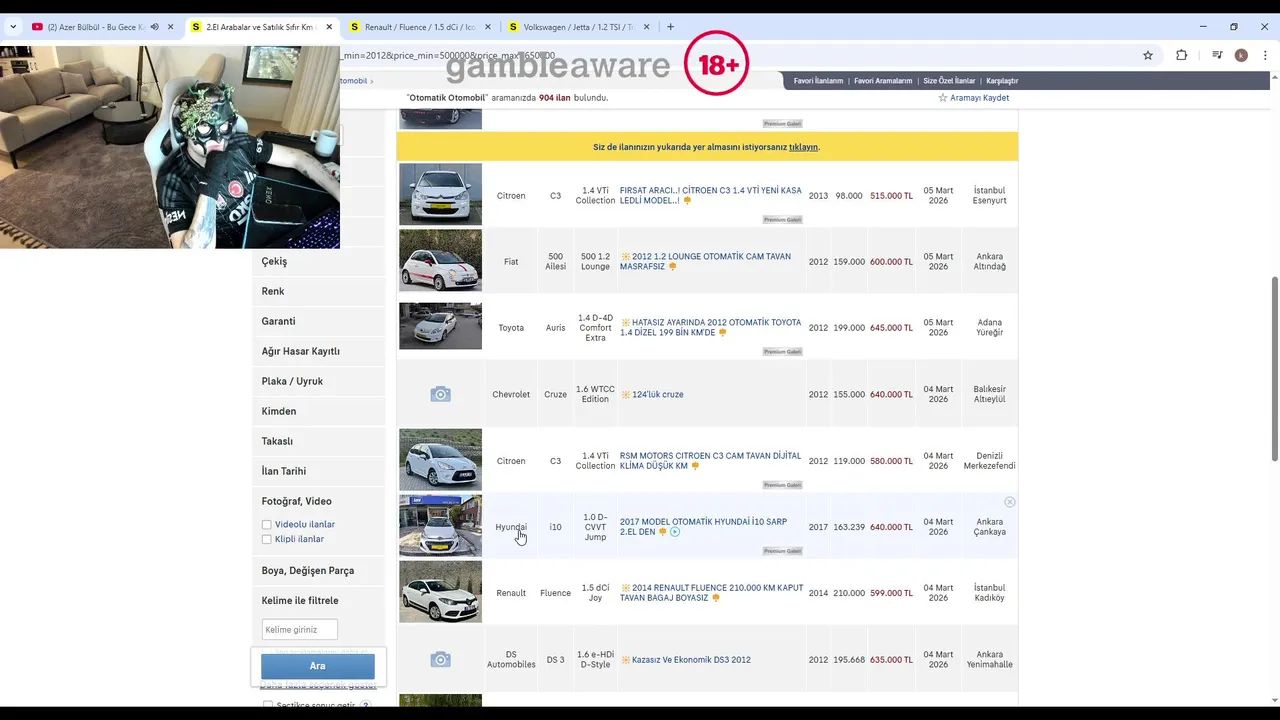
Task: Click the thumbs icon after FIRSAT ARACI title
Action: coord(687,201)
